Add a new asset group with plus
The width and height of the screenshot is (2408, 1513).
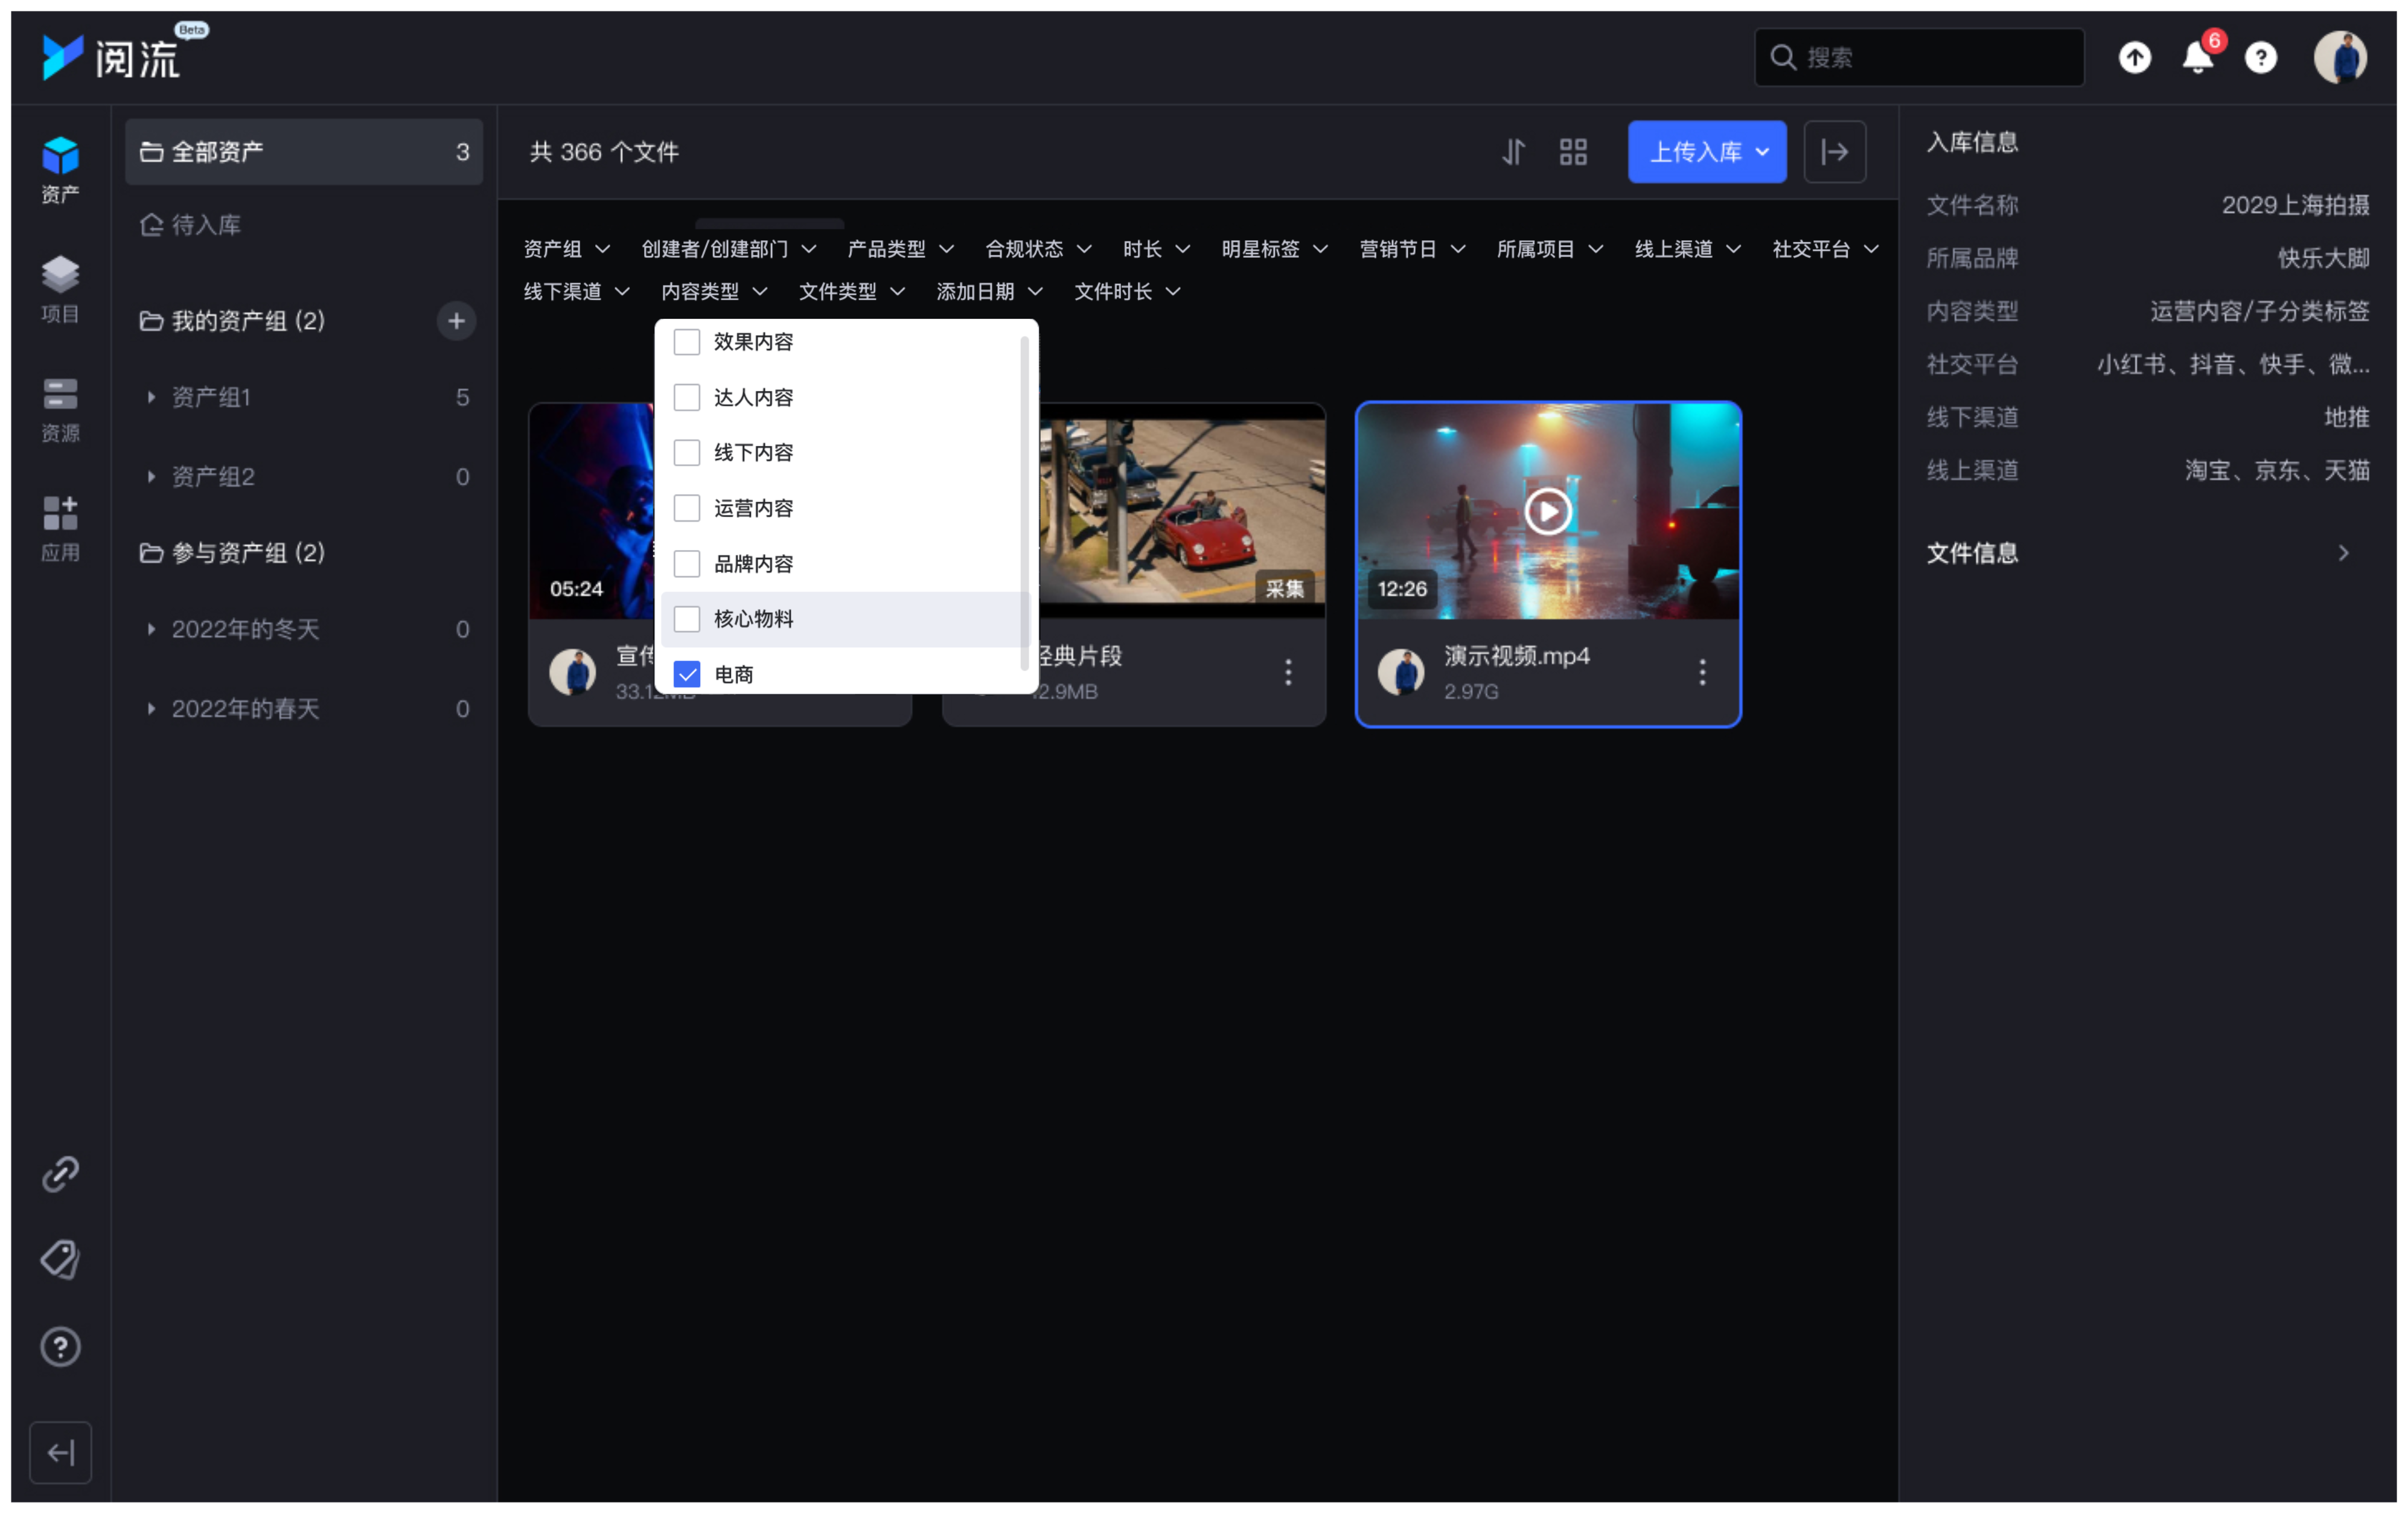456,321
